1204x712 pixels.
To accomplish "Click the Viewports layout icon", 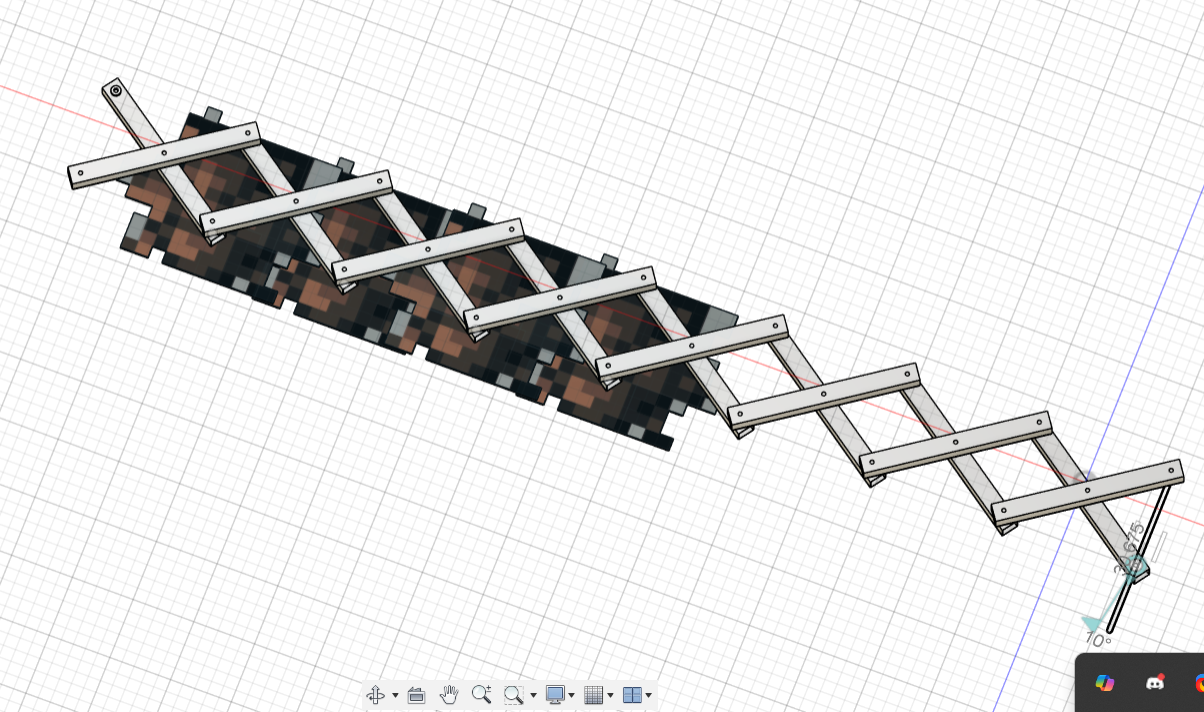I will point(632,695).
